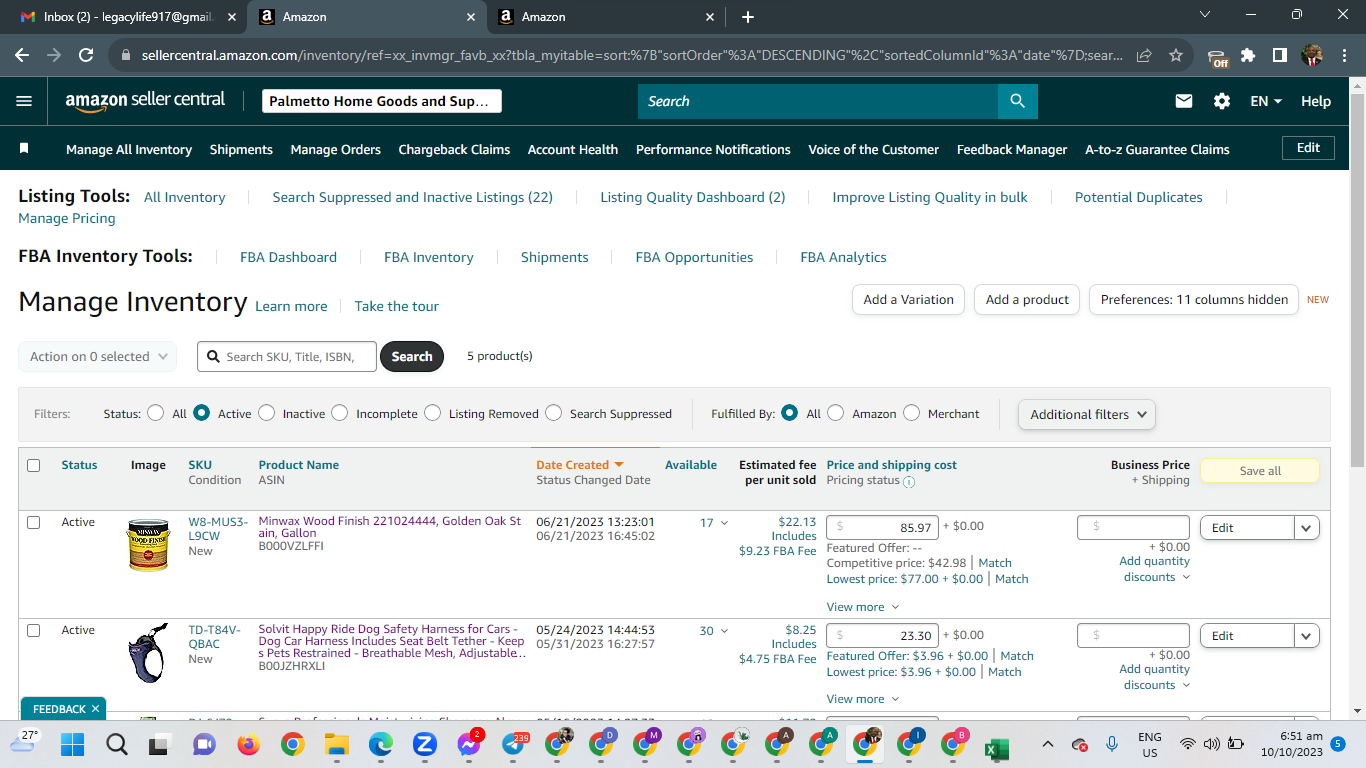The height and width of the screenshot is (768, 1366).
Task: Click the Minwax product thumbnail
Action: coord(149,545)
